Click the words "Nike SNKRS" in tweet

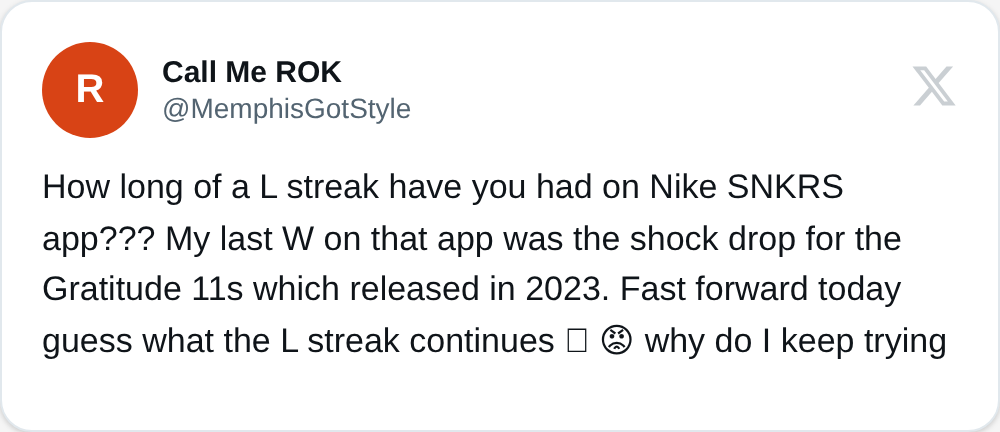click(x=746, y=187)
